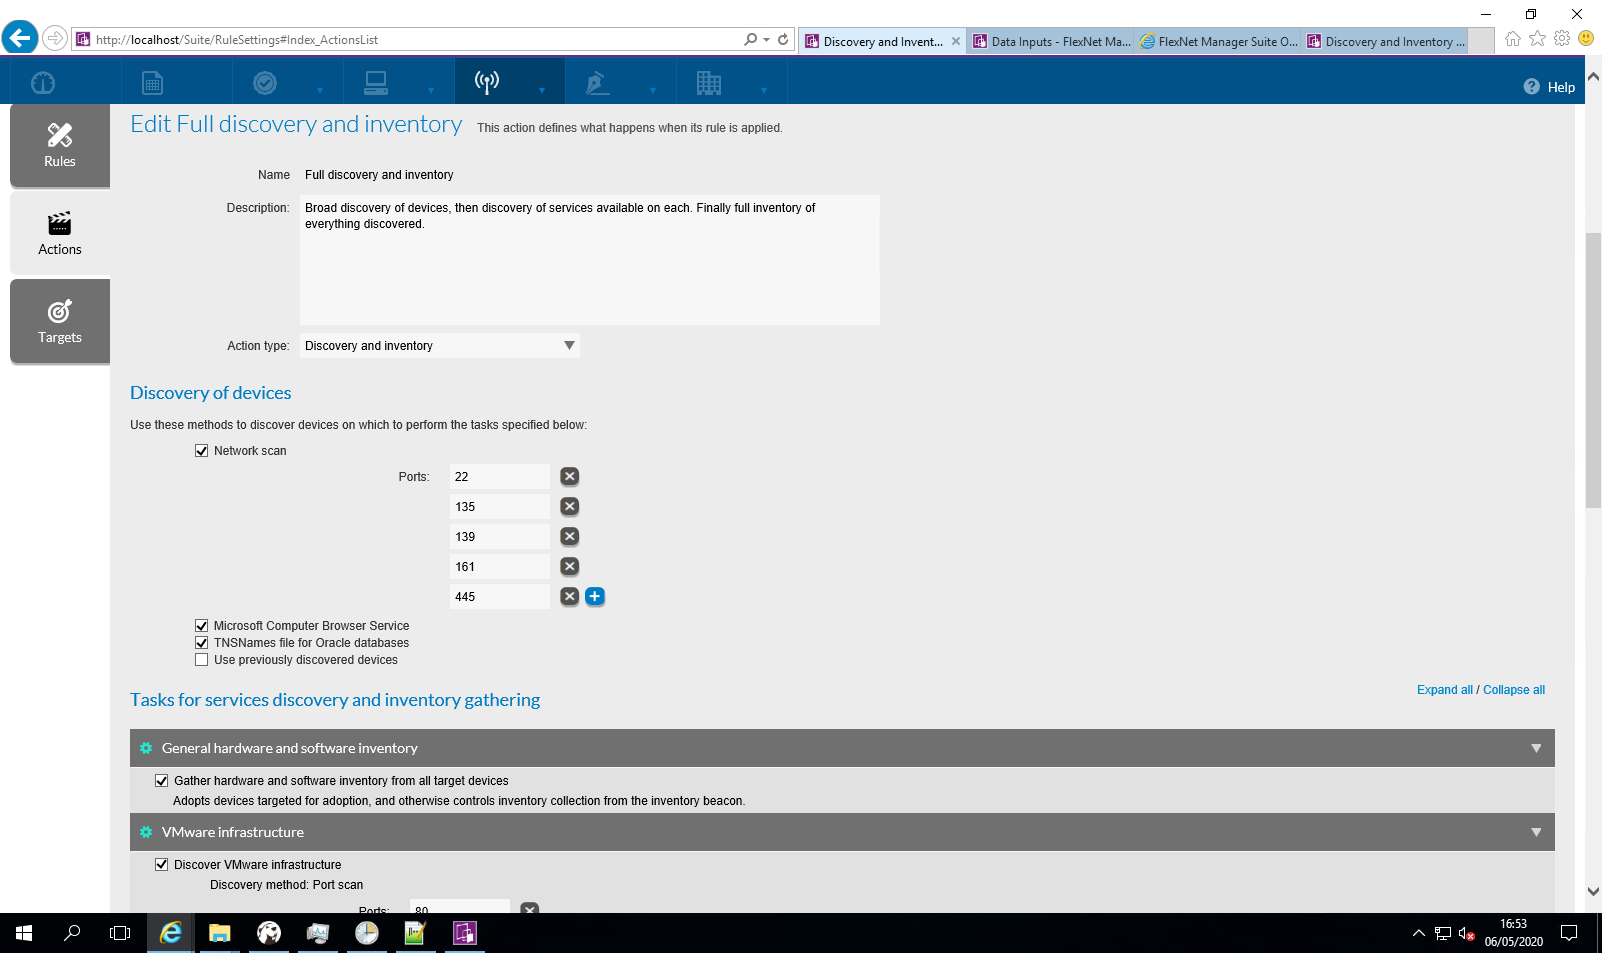Click the Expand all link
The height and width of the screenshot is (953, 1602).
tap(1444, 690)
